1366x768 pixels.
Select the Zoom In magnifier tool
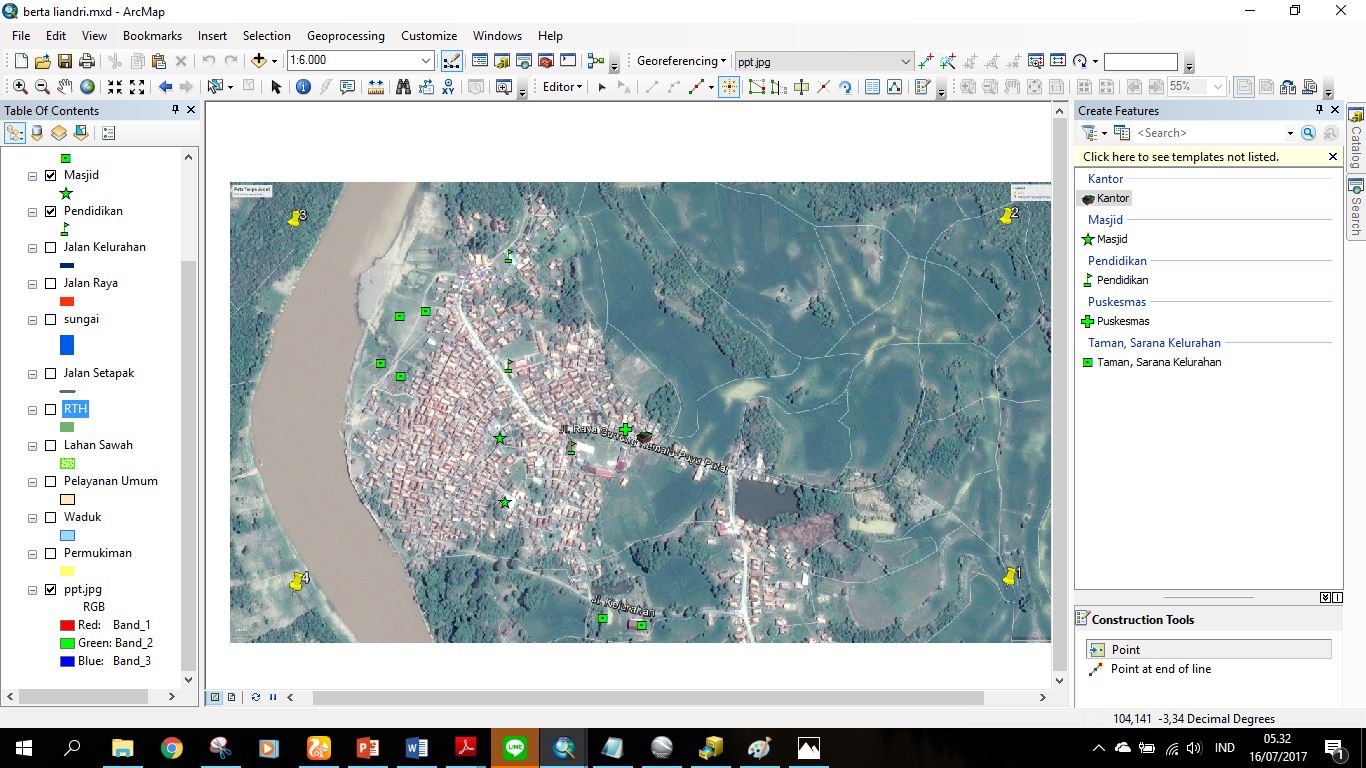tap(21, 87)
